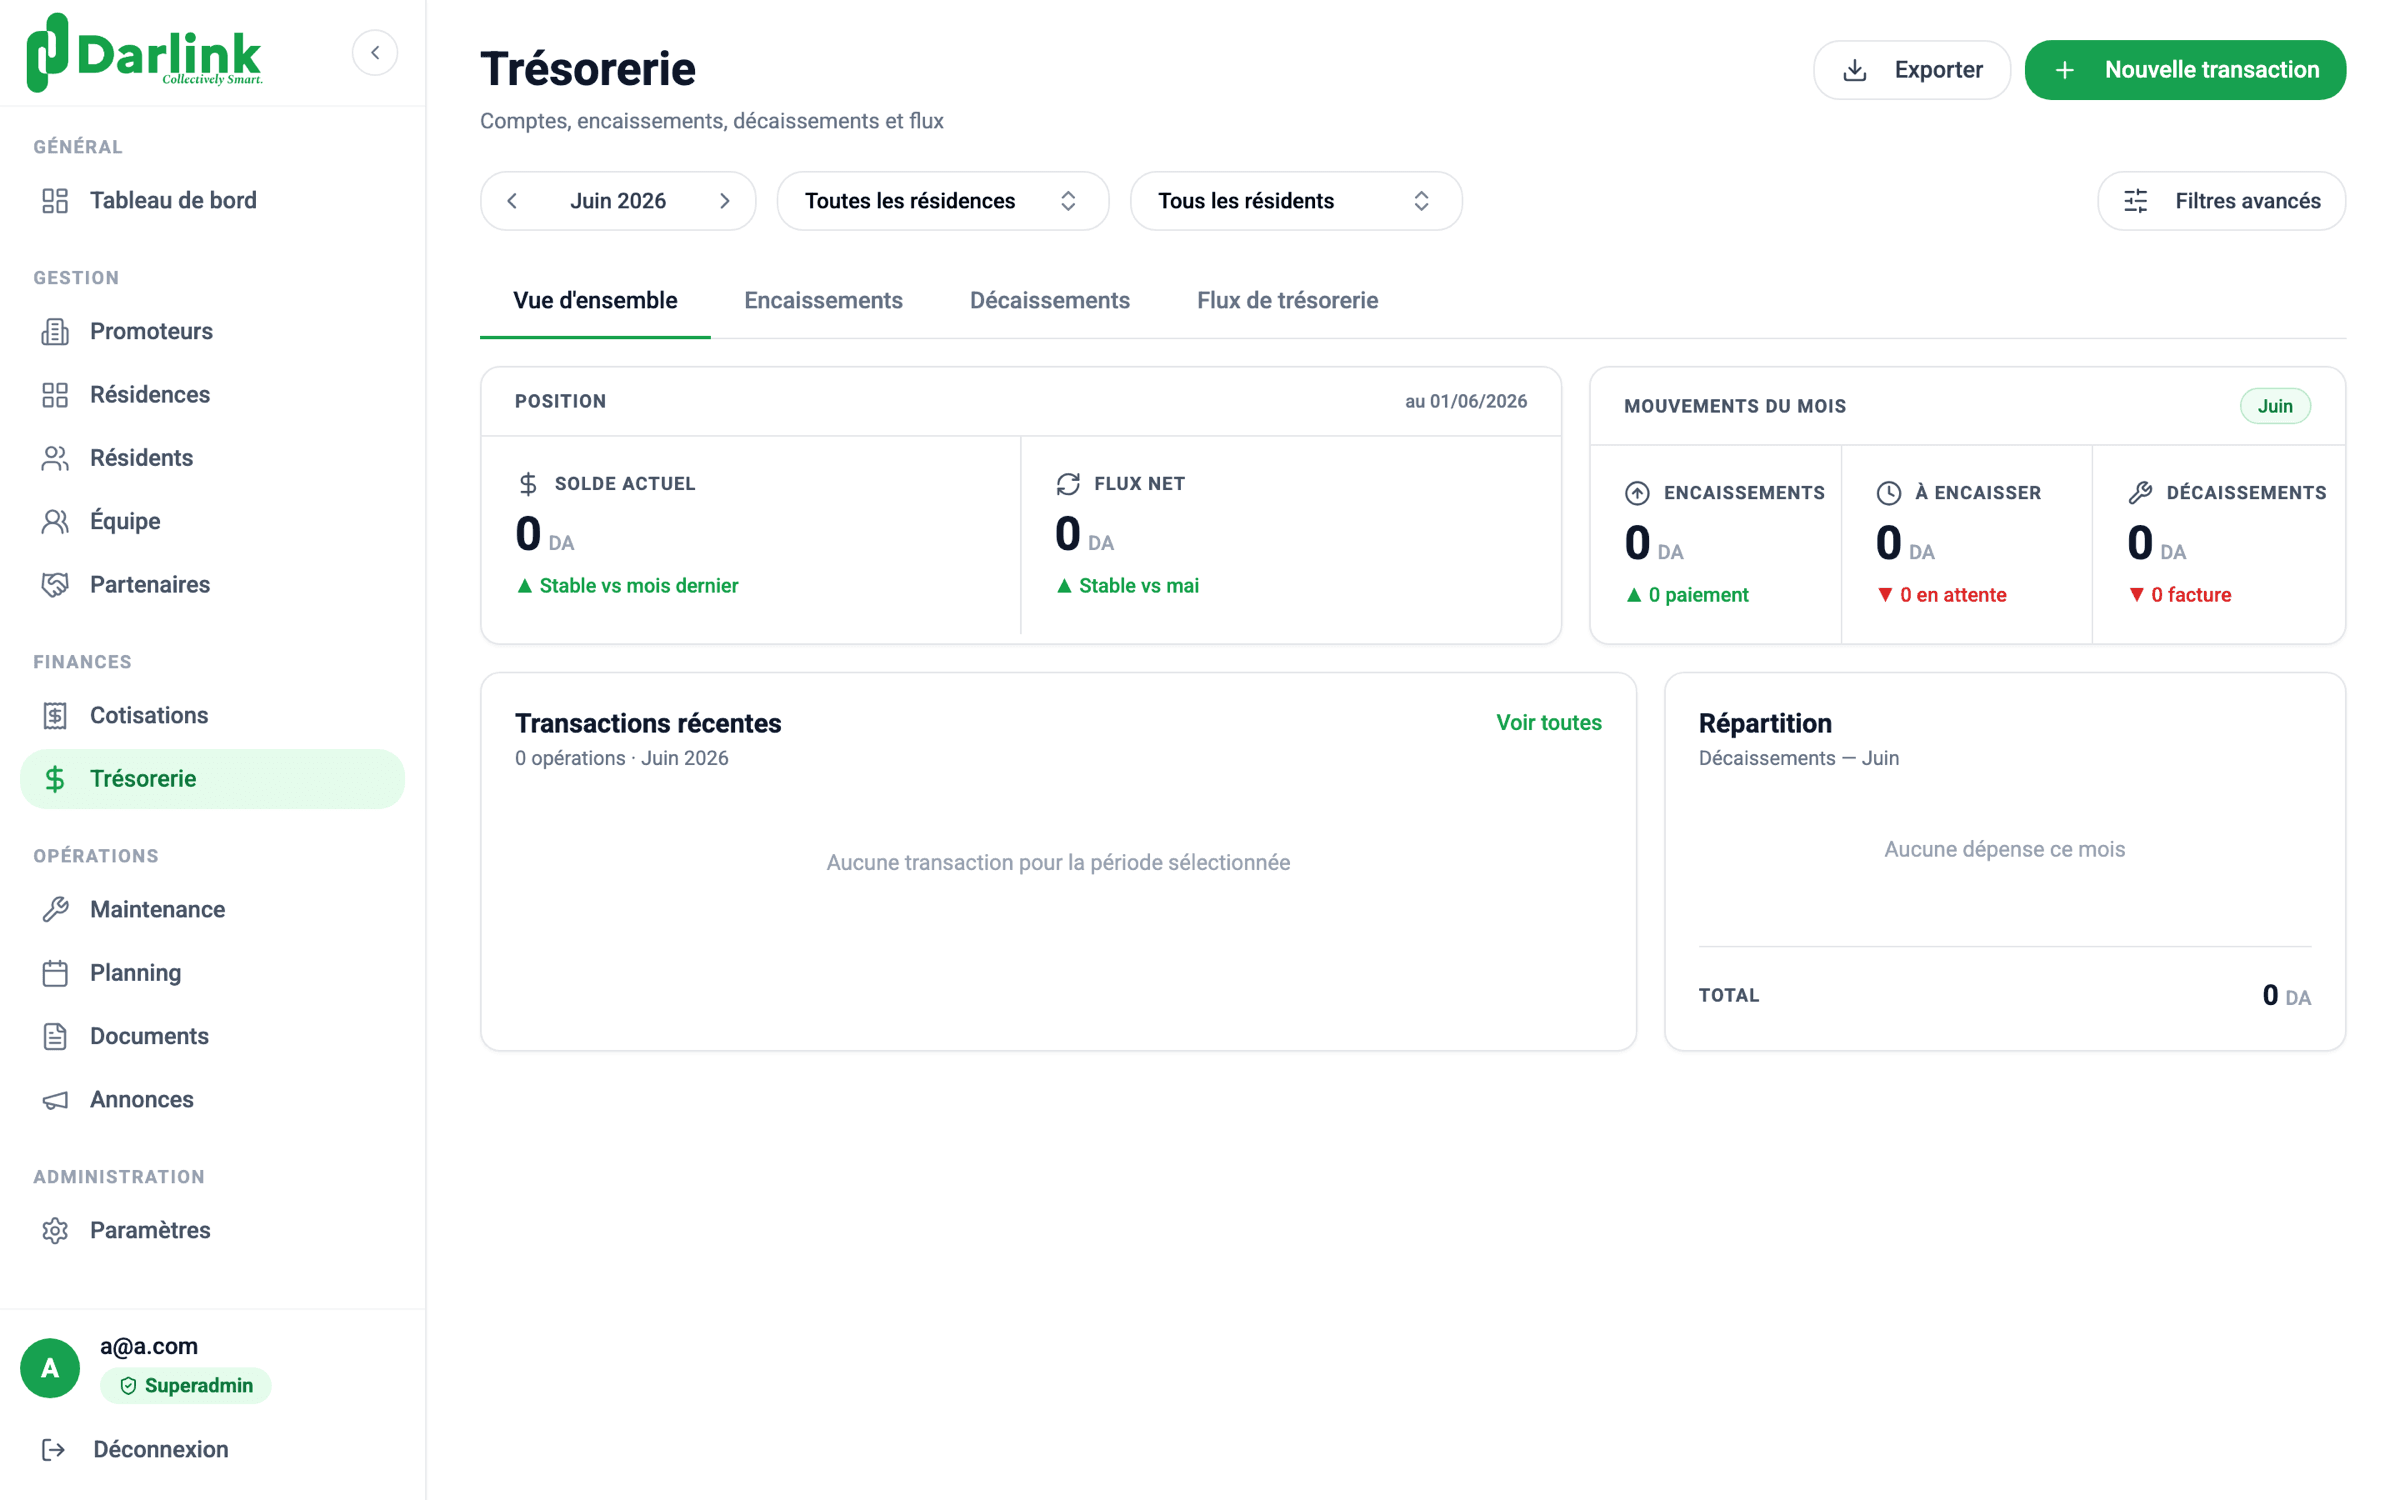Click the Partenaires handshake icon

(55, 585)
